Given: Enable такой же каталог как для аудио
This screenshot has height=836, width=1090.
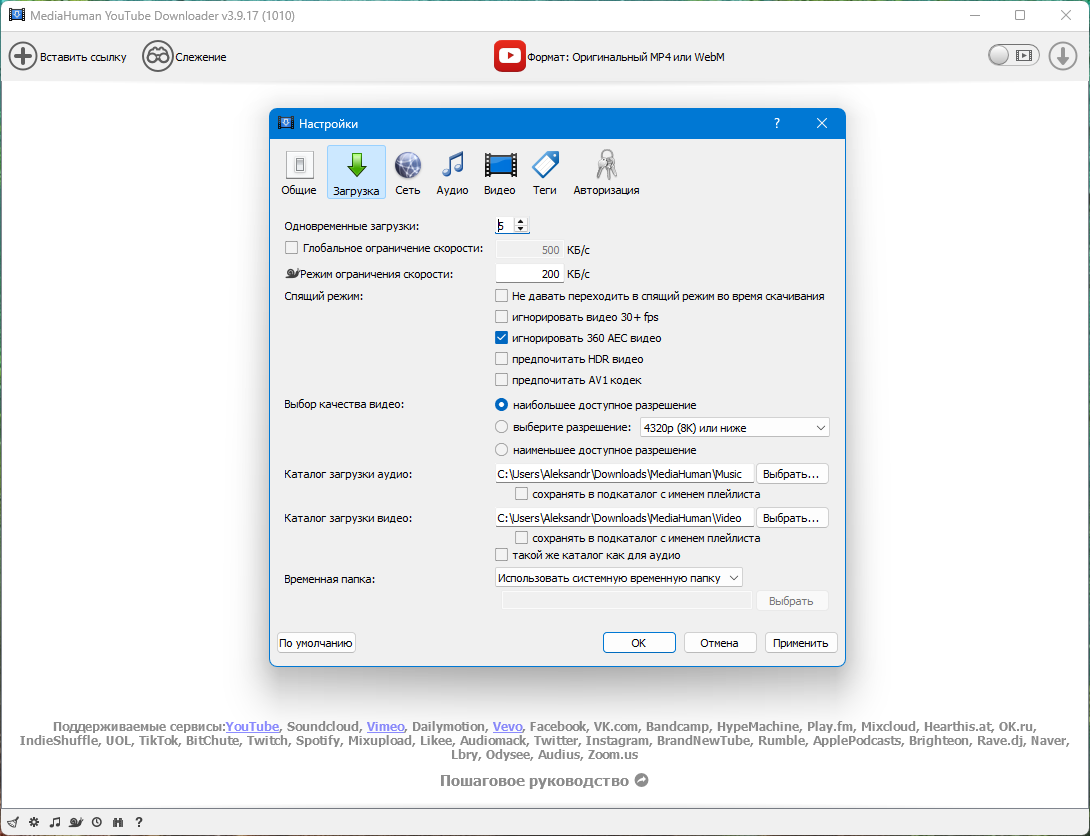Looking at the screenshot, I should click(x=501, y=555).
